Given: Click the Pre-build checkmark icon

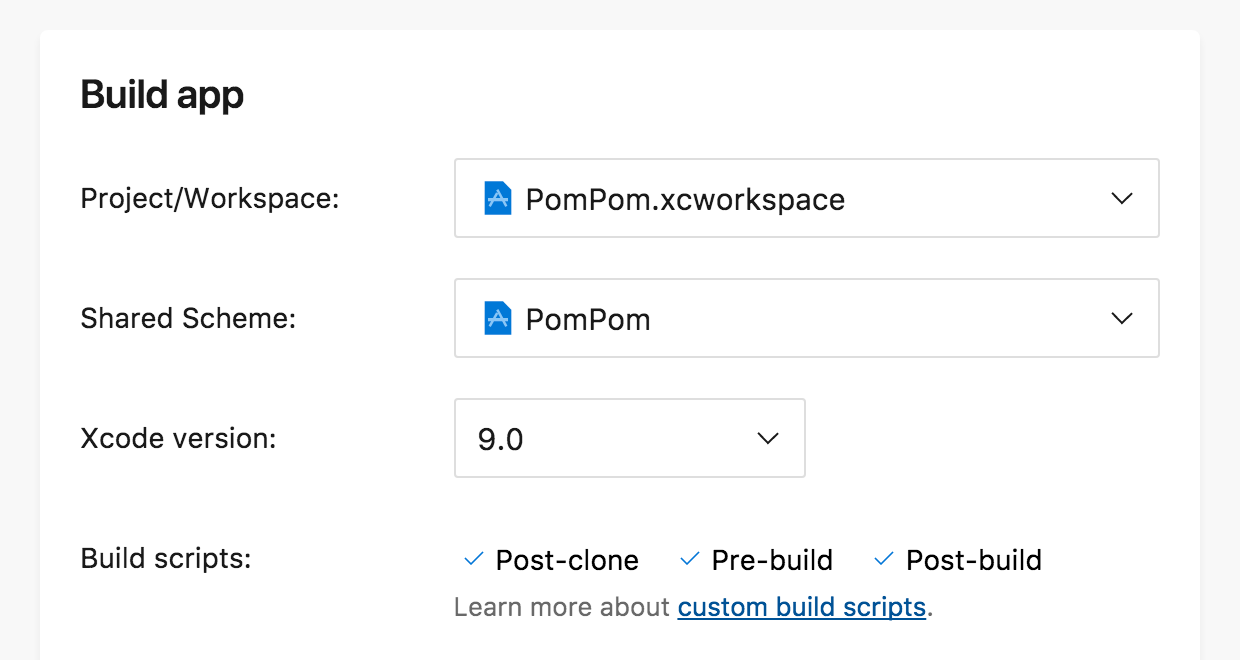Looking at the screenshot, I should 689,559.
